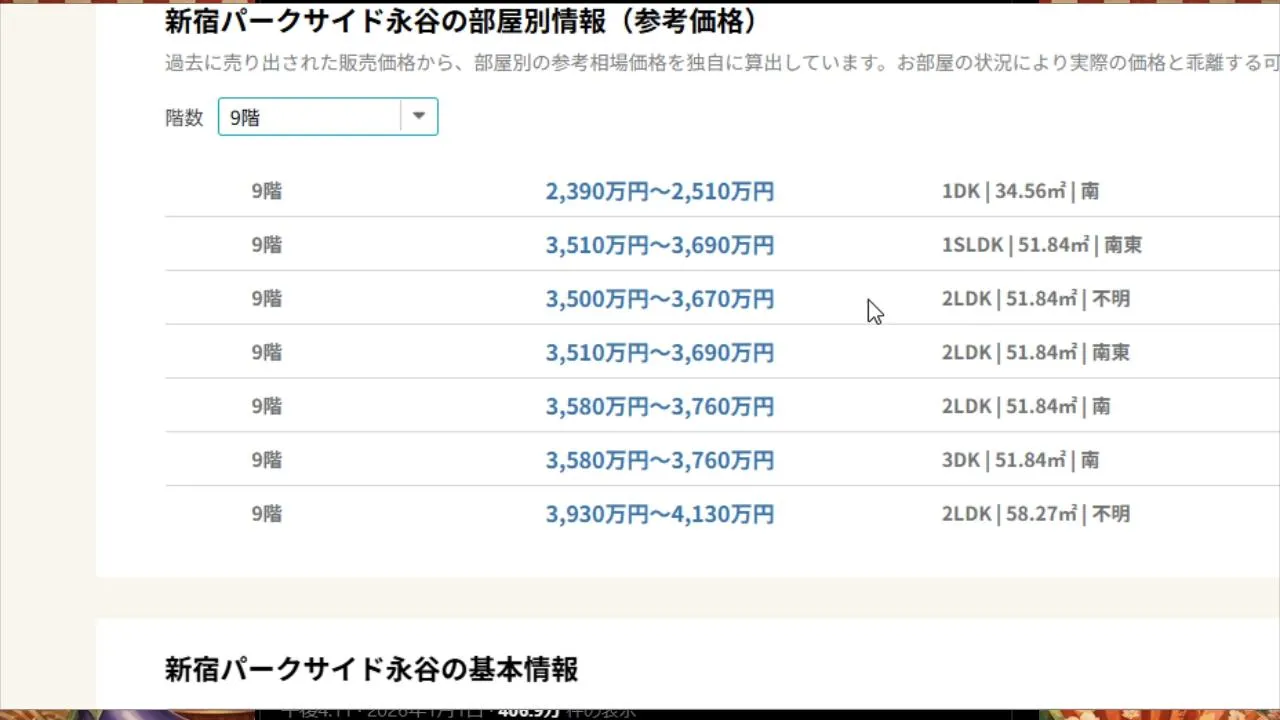
Task: Click the 1SLDK 51.84㎡ 南東 details
Action: click(1041, 245)
